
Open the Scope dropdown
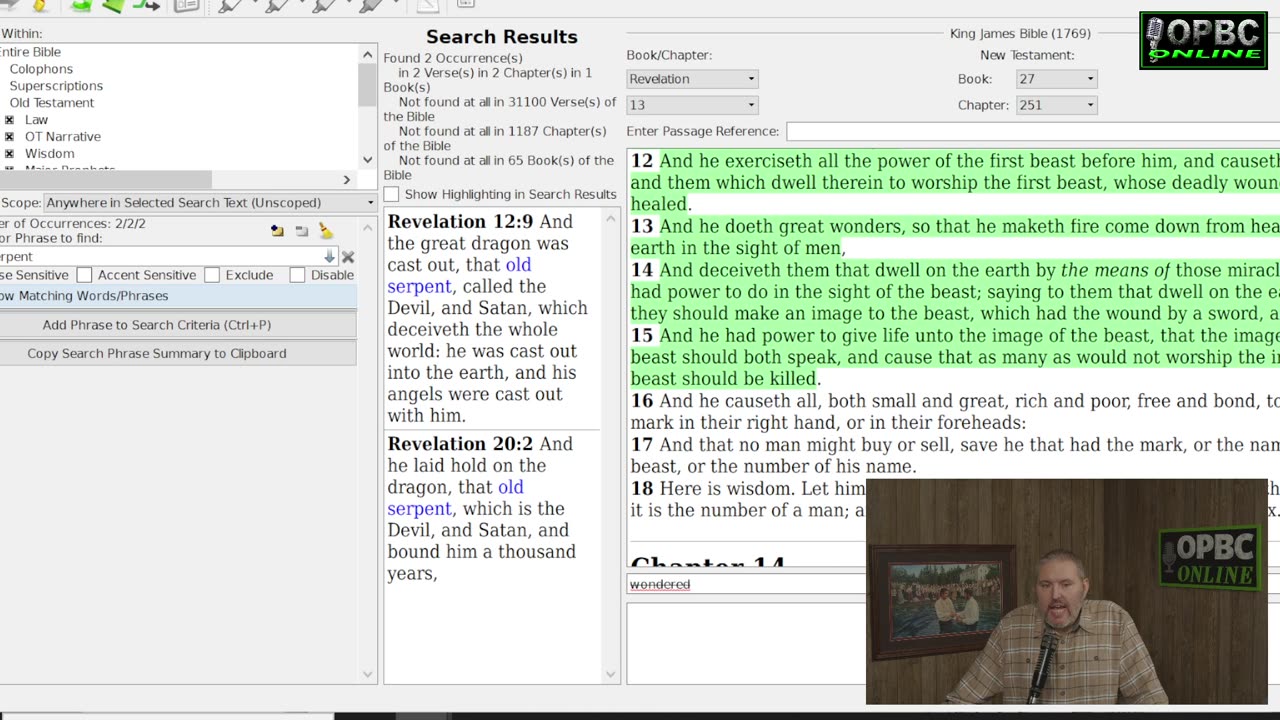[x=209, y=202]
